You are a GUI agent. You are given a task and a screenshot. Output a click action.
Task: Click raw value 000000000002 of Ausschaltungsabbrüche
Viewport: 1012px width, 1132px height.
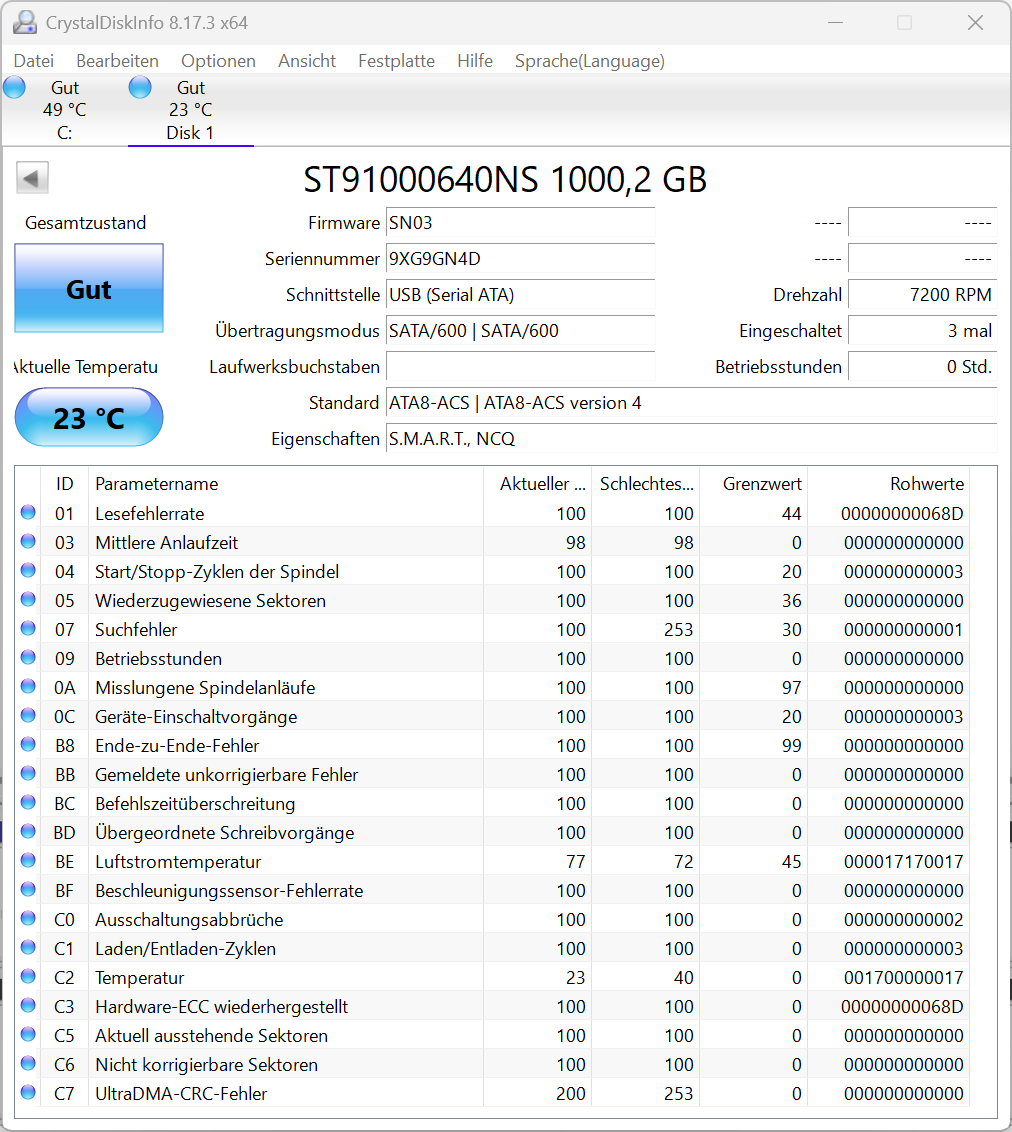coord(904,920)
